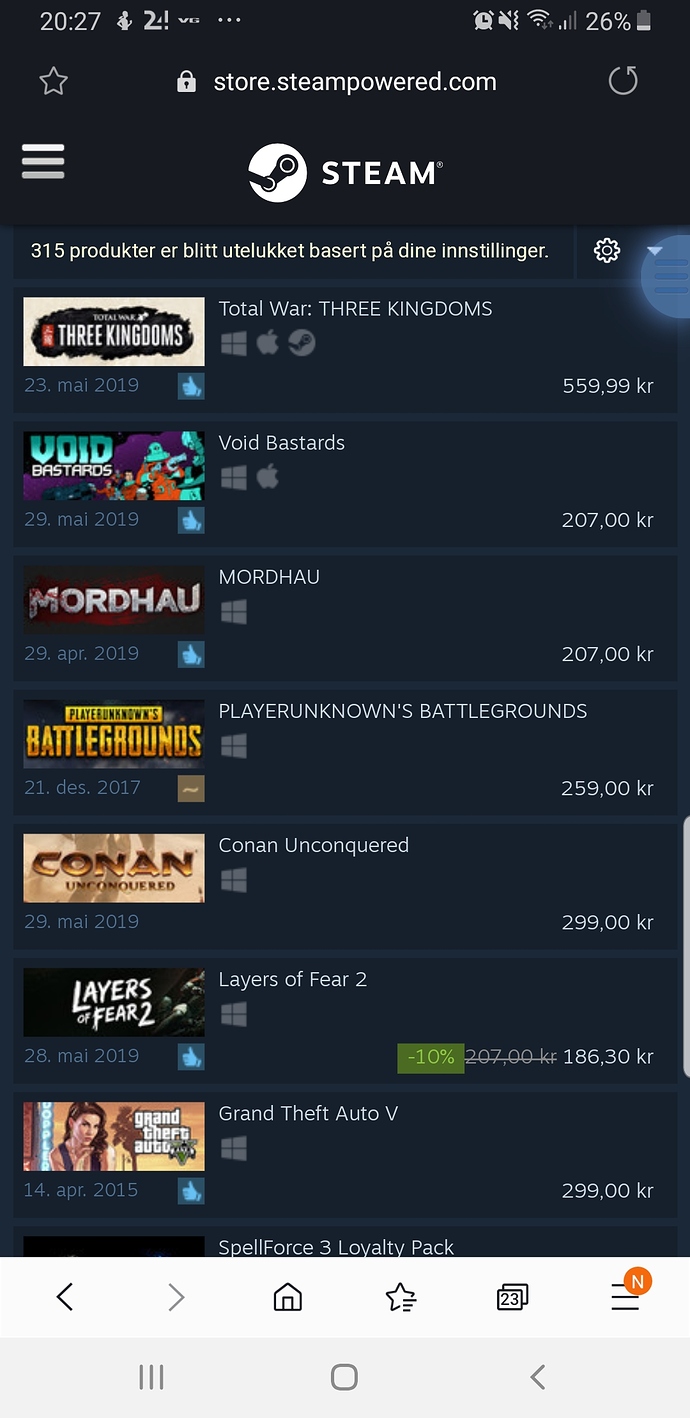Reload page using the refresh icon

623,81
